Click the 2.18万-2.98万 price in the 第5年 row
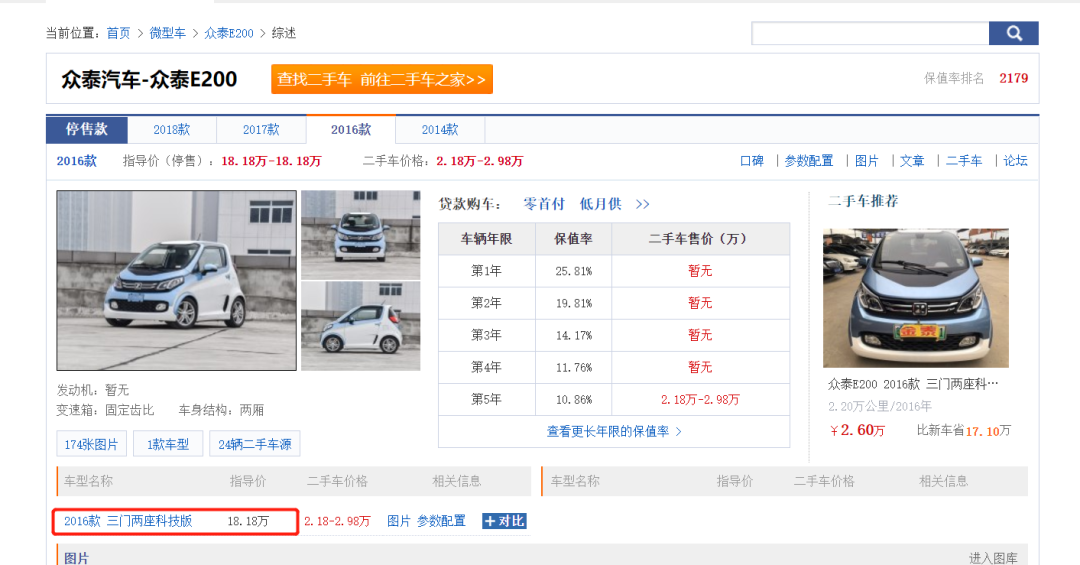The image size is (1080, 565). (x=700, y=400)
